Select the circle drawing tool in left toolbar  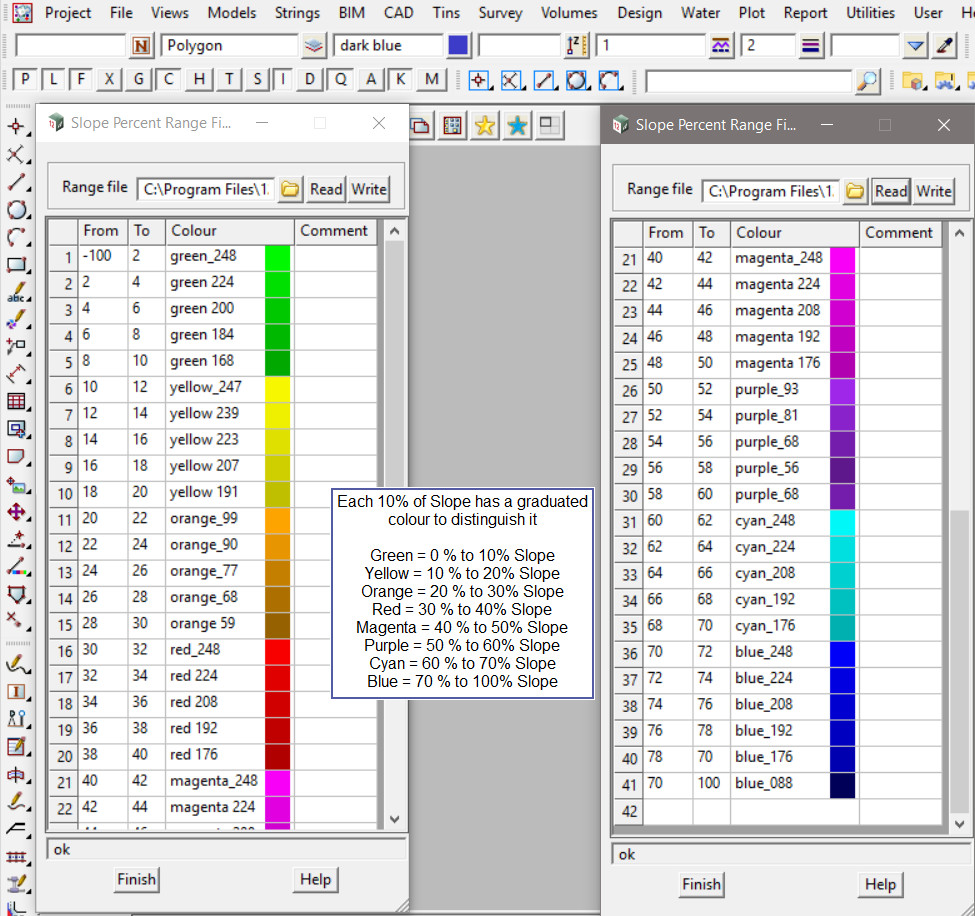click(x=16, y=210)
